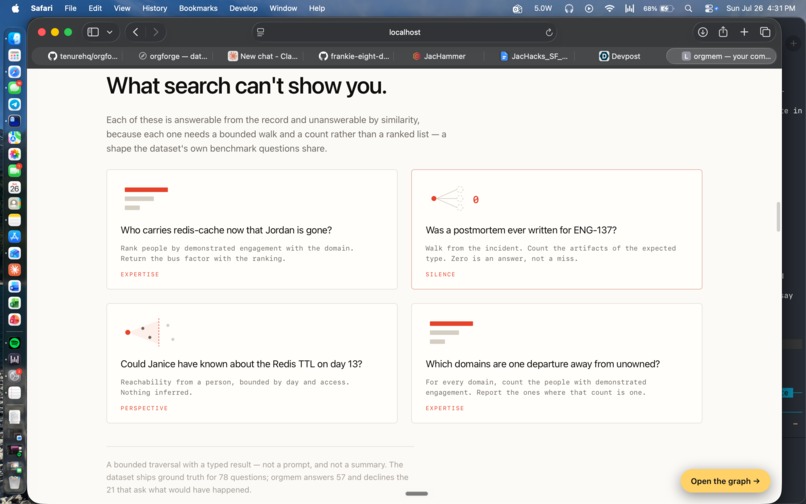Open Maps from the Dock
The width and height of the screenshot is (806, 504).
coord(14,137)
